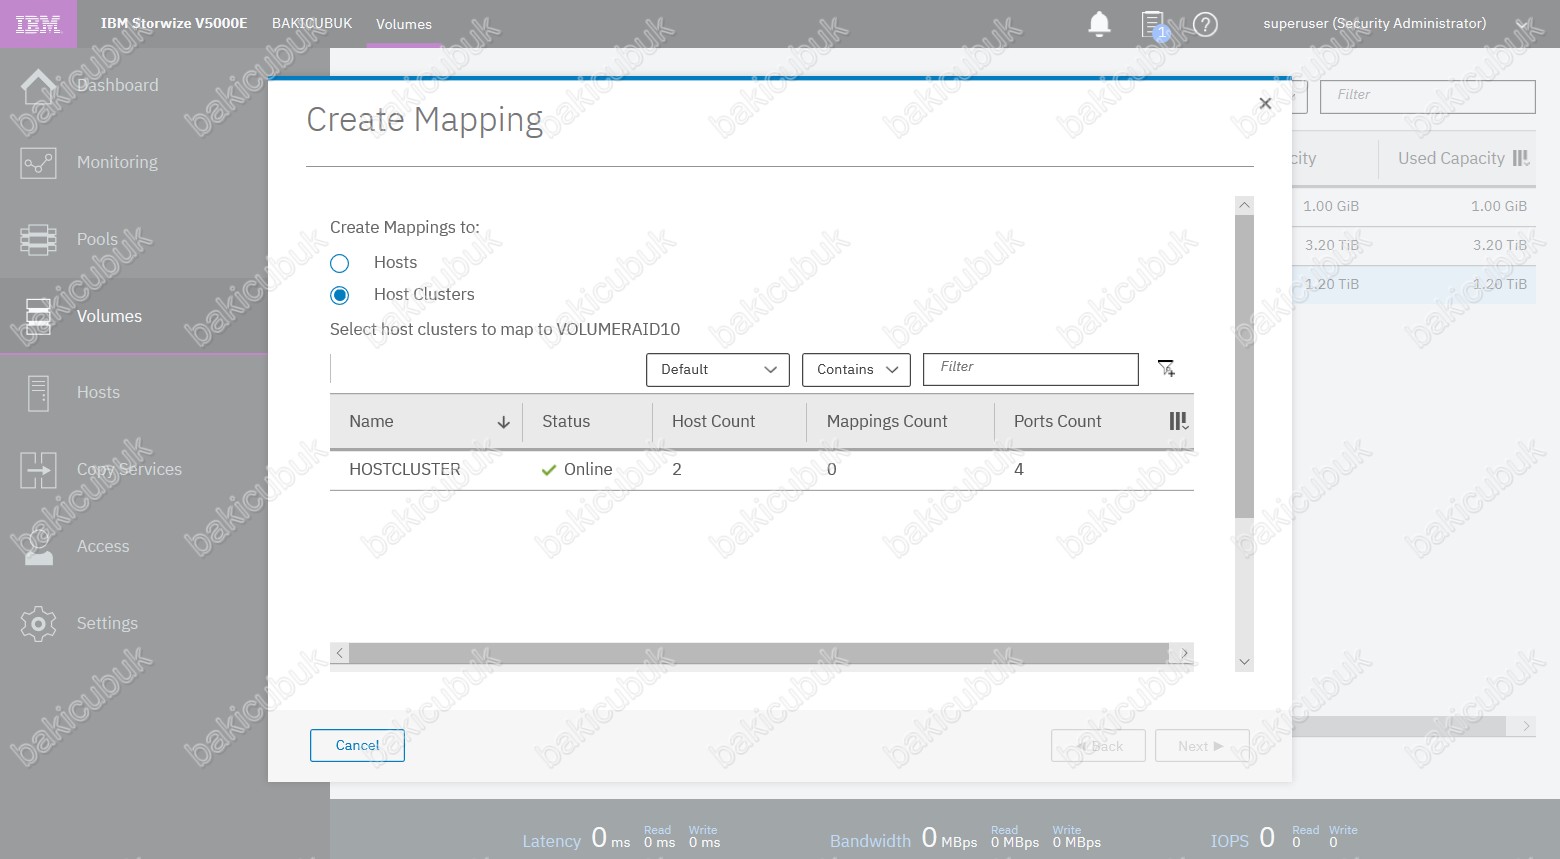Open Access menu item
This screenshot has height=859, width=1560.
click(103, 547)
